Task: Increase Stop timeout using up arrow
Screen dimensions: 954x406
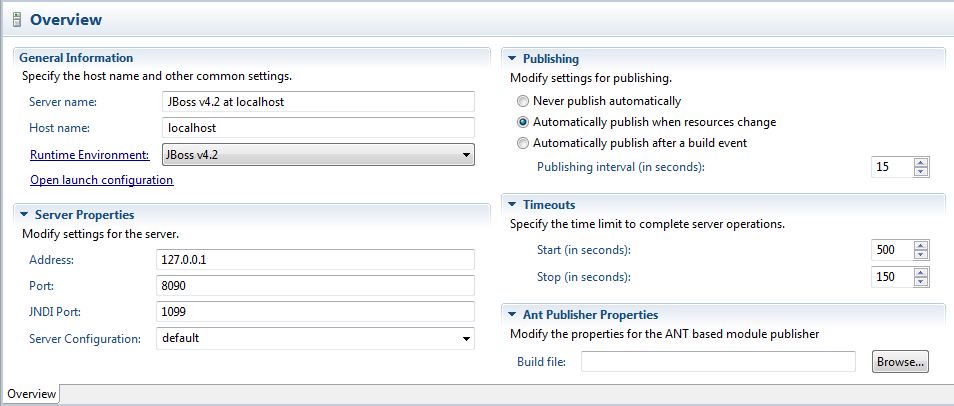Action: 921,272
